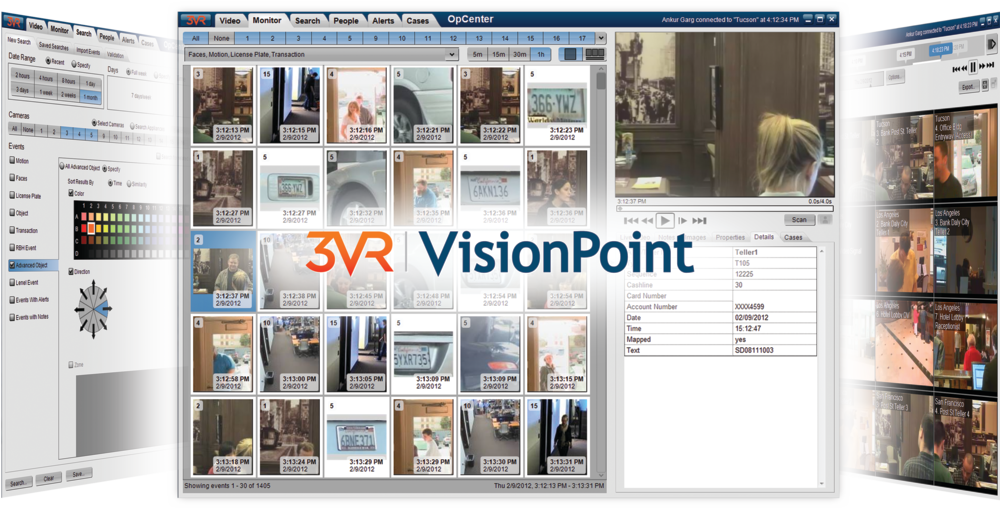This screenshot has height=516, width=1000.
Task: Click Time value 15:12:47 in details
Action: click(750, 328)
